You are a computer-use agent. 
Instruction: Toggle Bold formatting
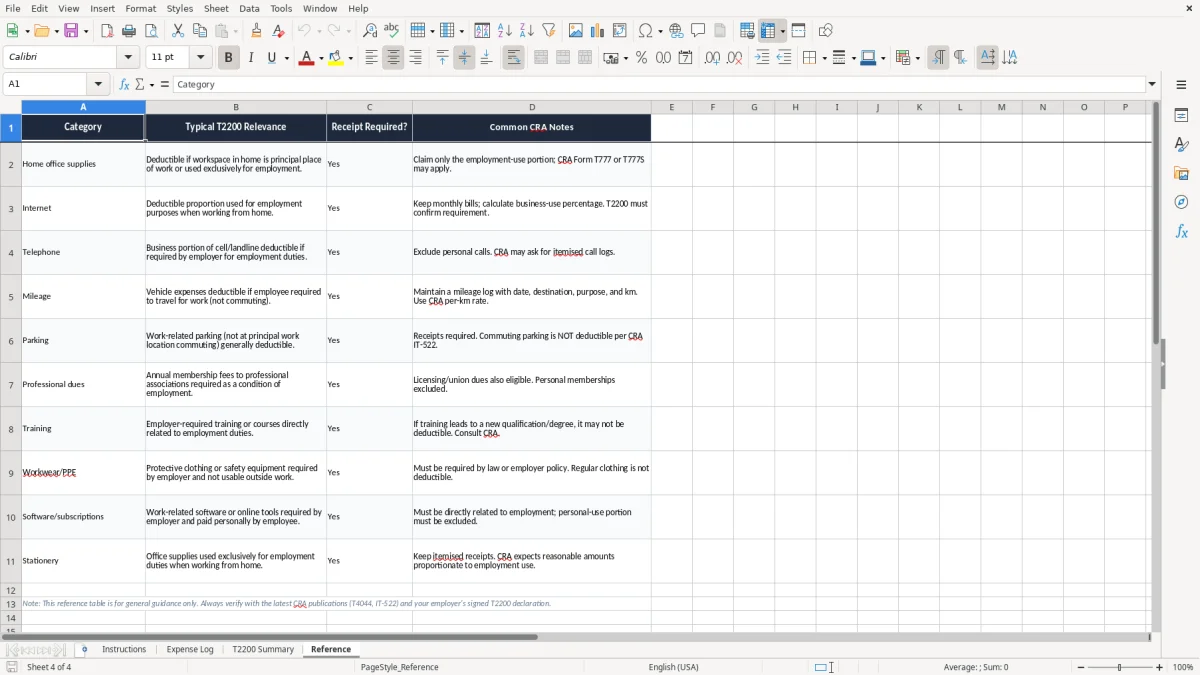228,58
